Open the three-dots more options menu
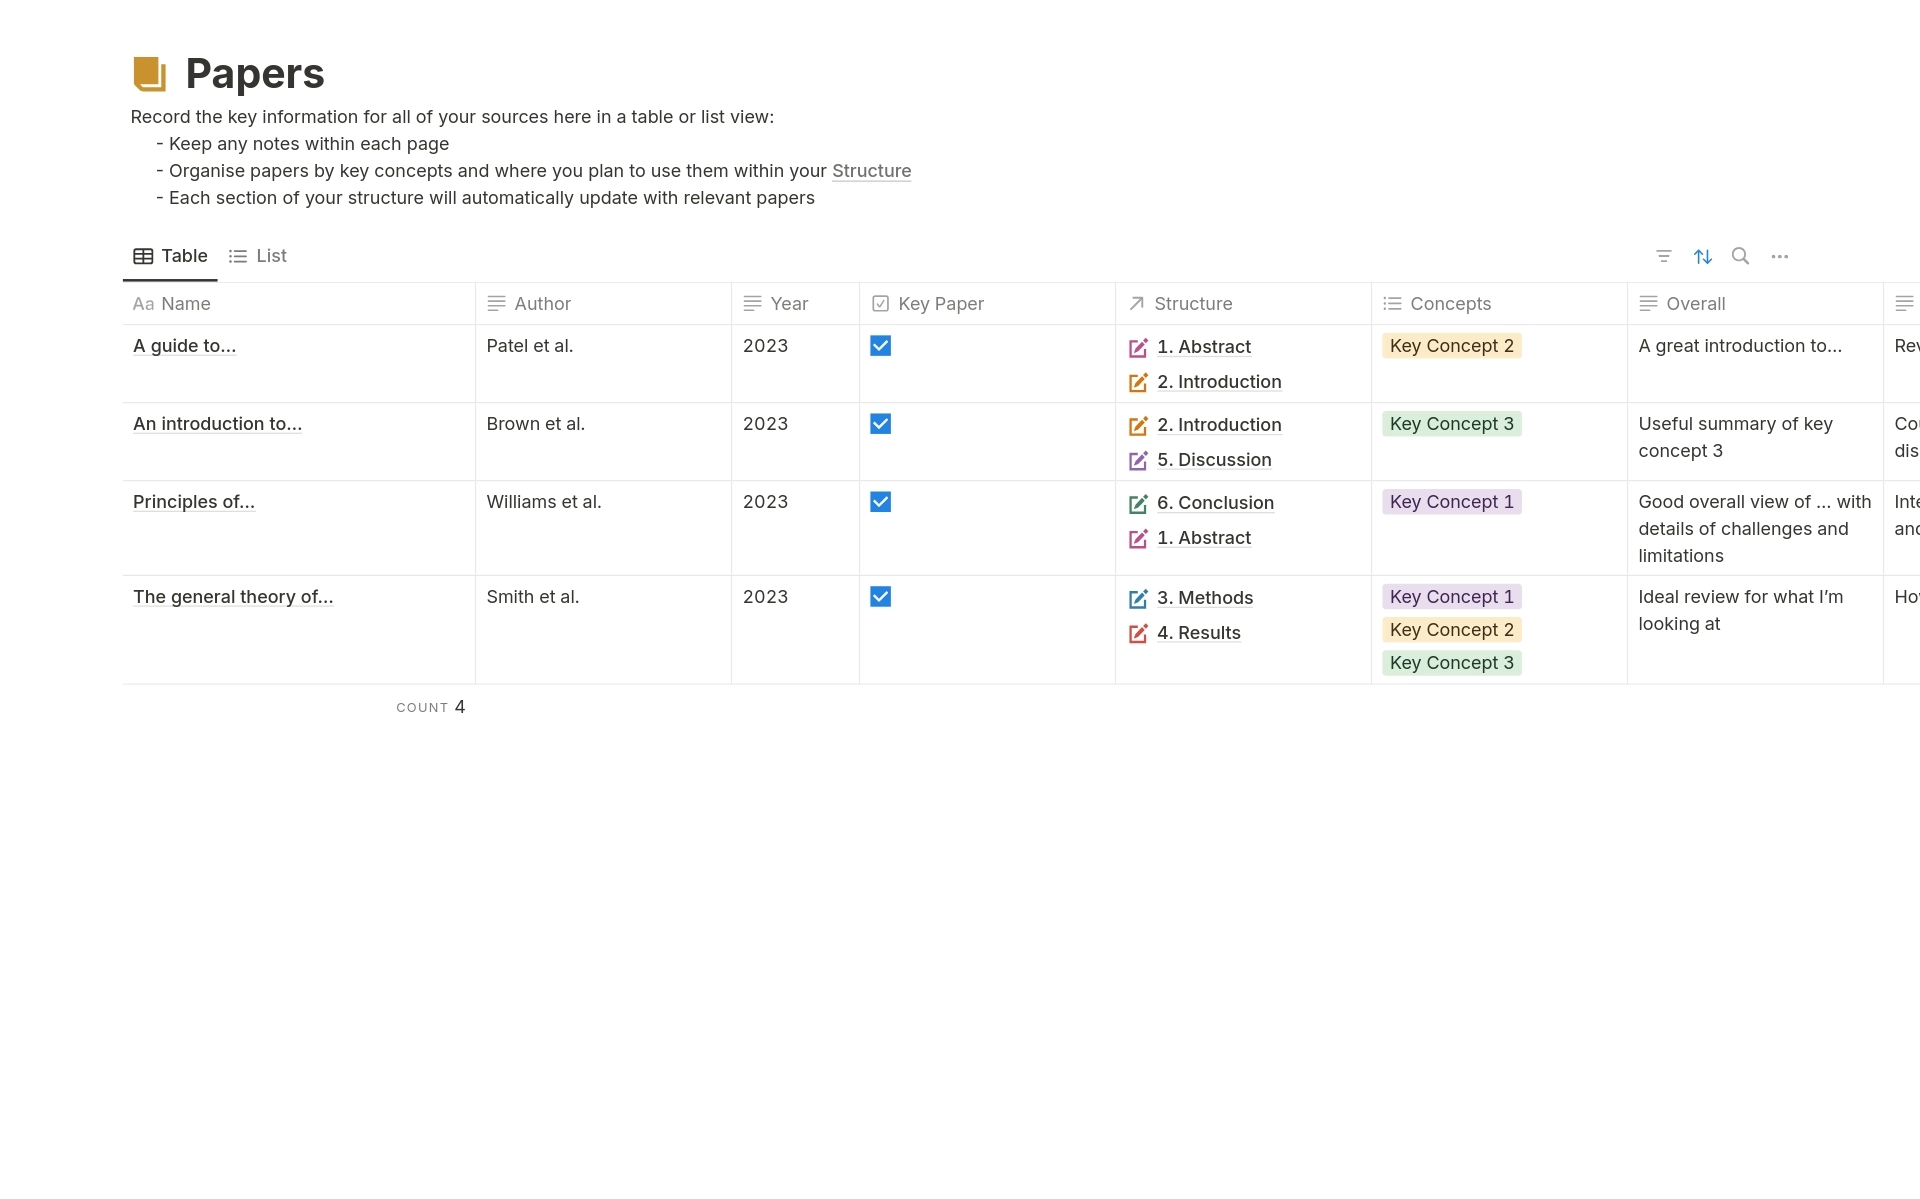Viewport: 1920px width, 1199px height. pos(1780,257)
